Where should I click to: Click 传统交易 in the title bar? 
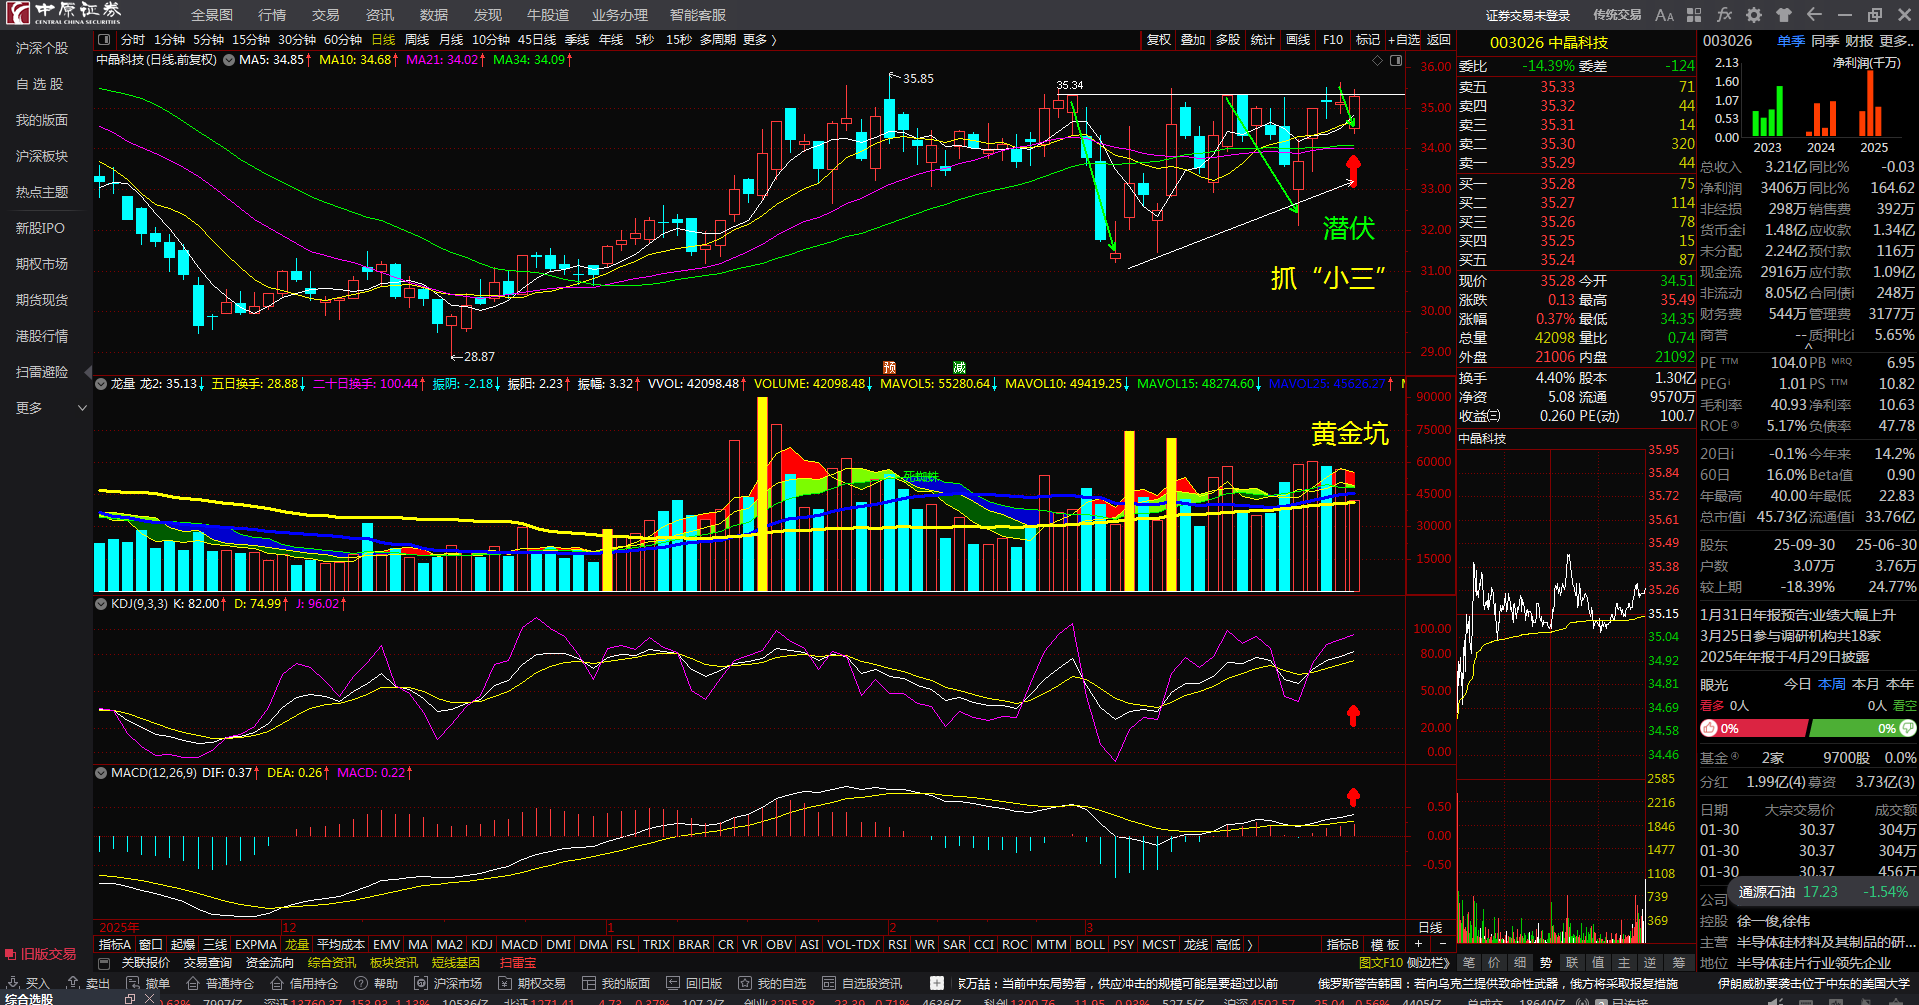tap(1617, 15)
